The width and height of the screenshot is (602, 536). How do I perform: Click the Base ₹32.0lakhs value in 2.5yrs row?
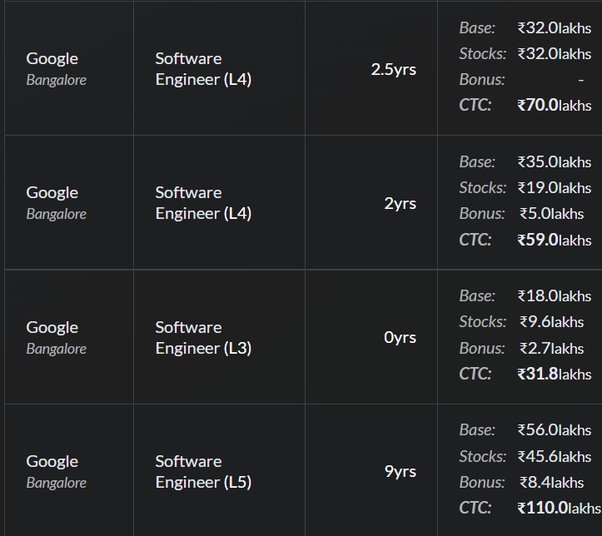pos(554,28)
